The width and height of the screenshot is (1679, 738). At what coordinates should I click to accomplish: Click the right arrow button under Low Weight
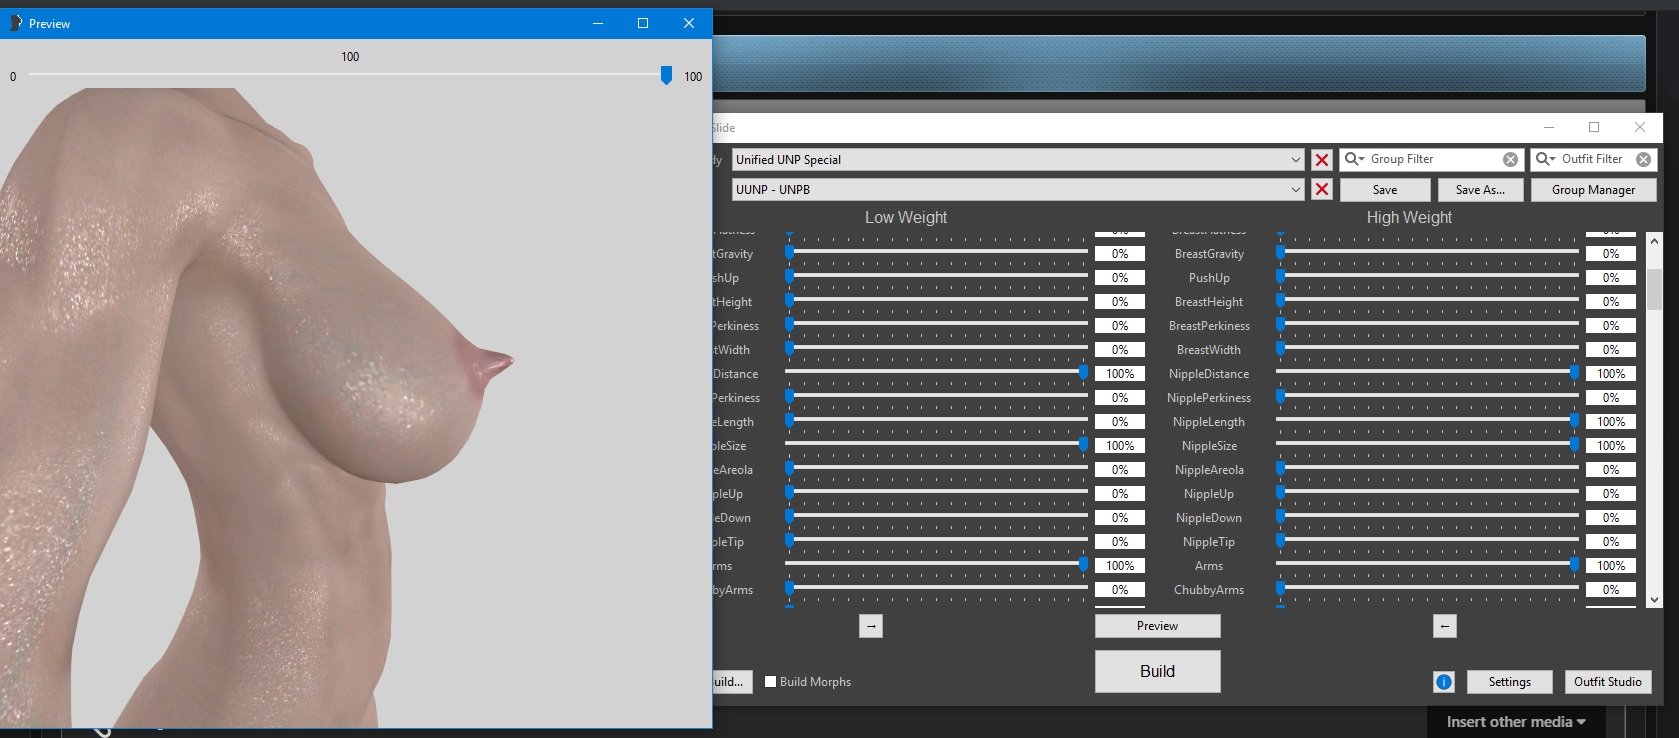[x=871, y=626]
